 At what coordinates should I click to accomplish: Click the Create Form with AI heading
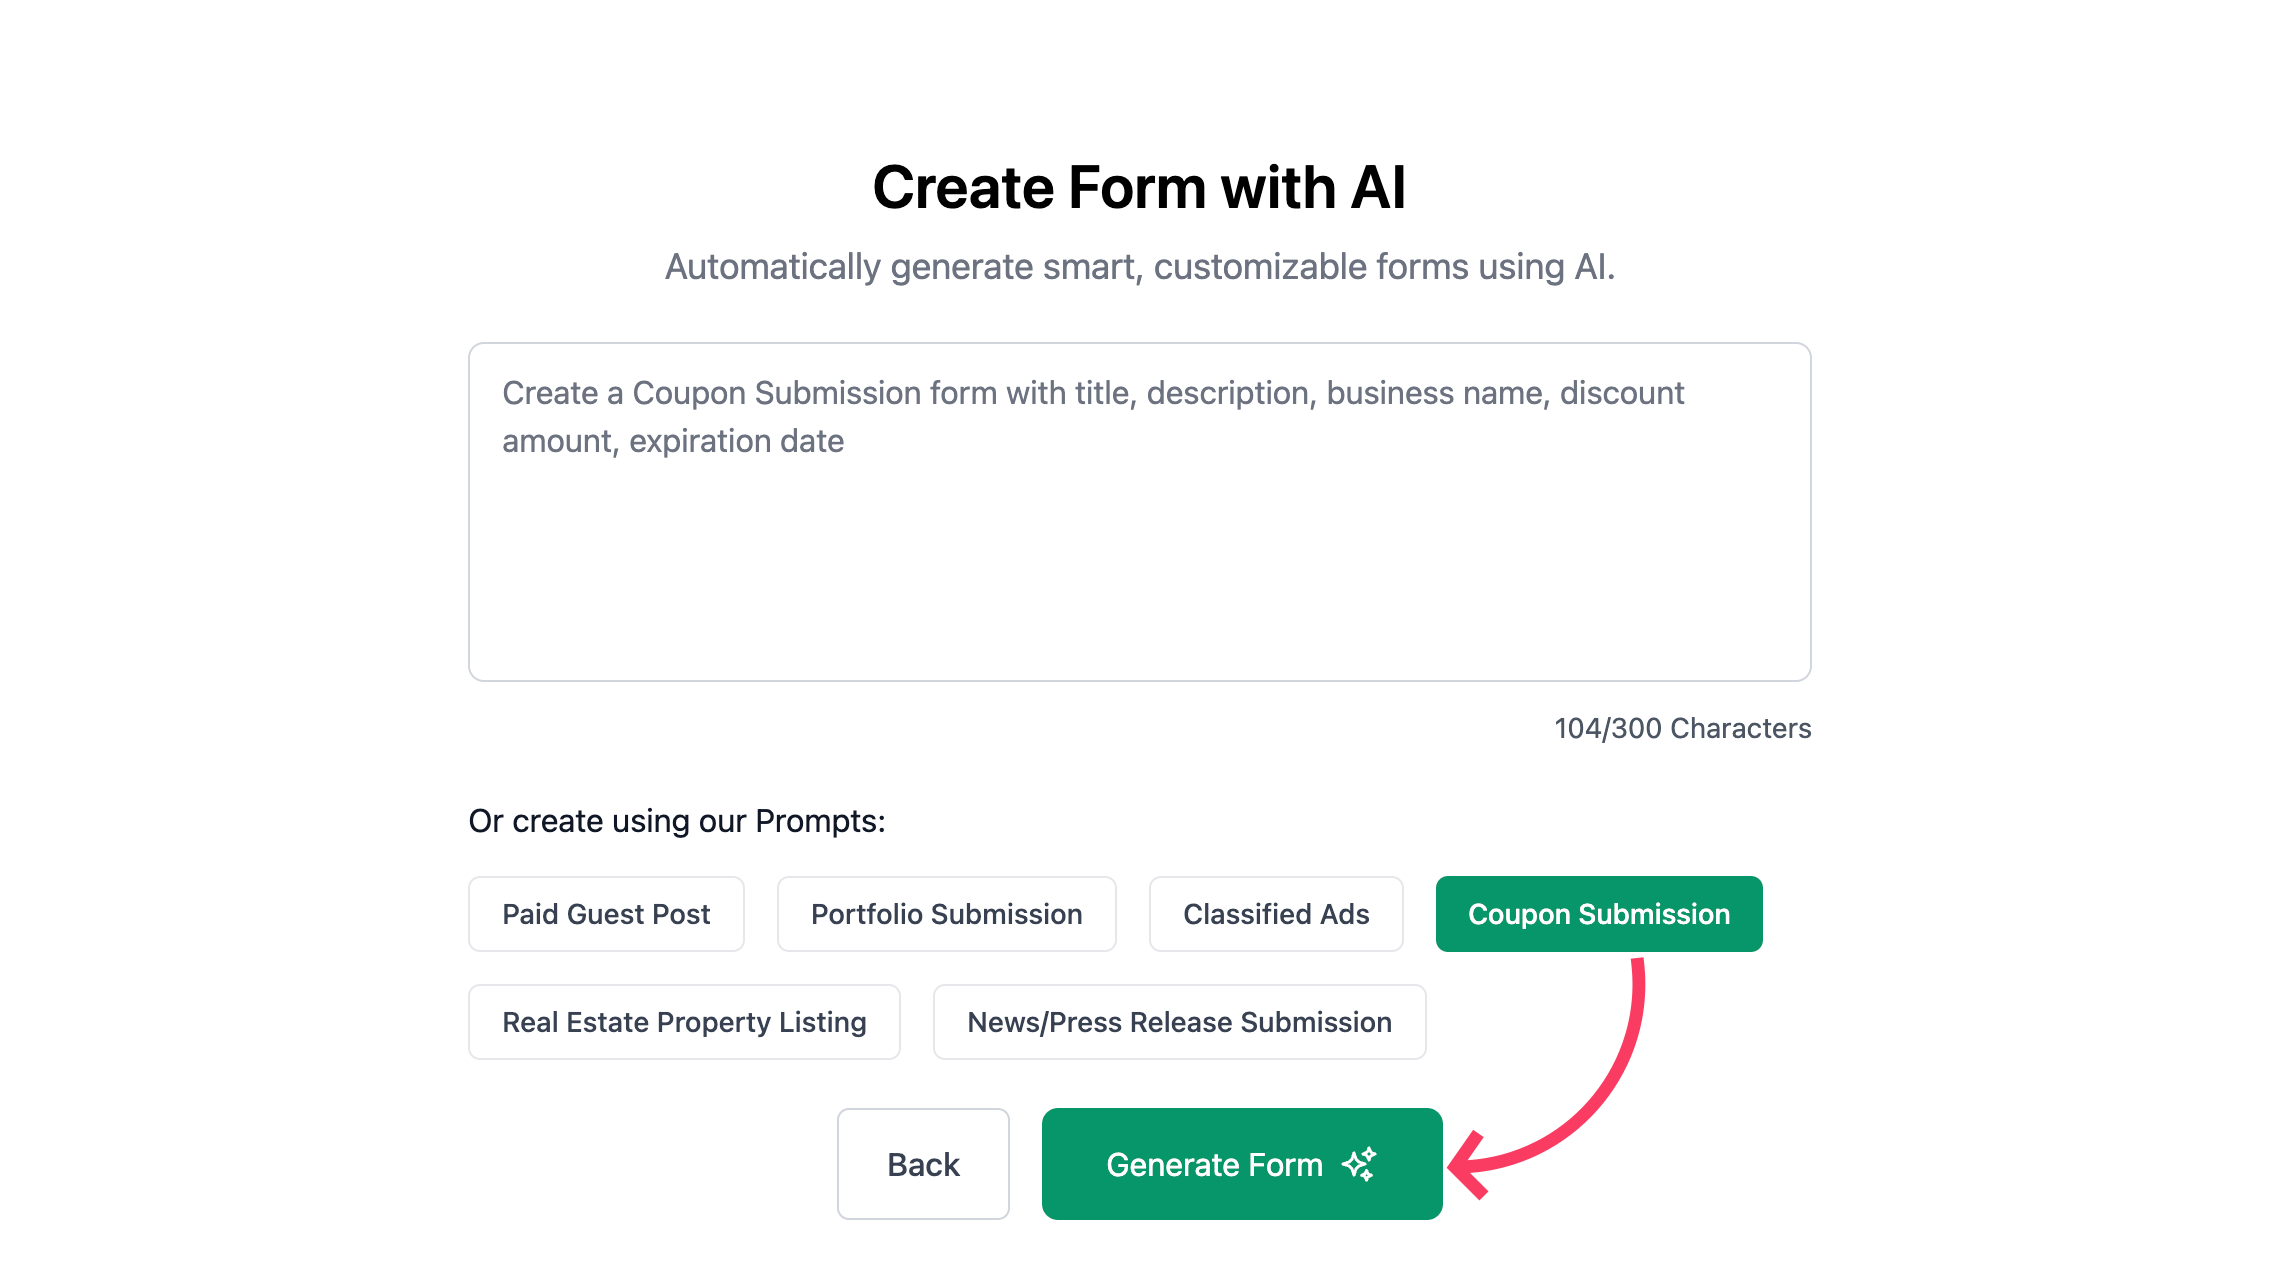pos(1139,187)
